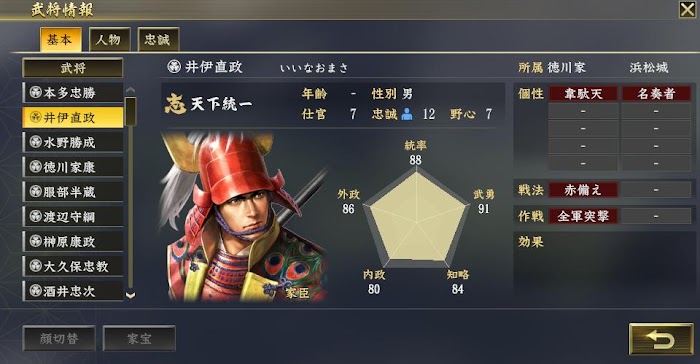Viewport: 700px width, 364px height.
Task: Open the 忠誠 tab
Action: (x=158, y=40)
